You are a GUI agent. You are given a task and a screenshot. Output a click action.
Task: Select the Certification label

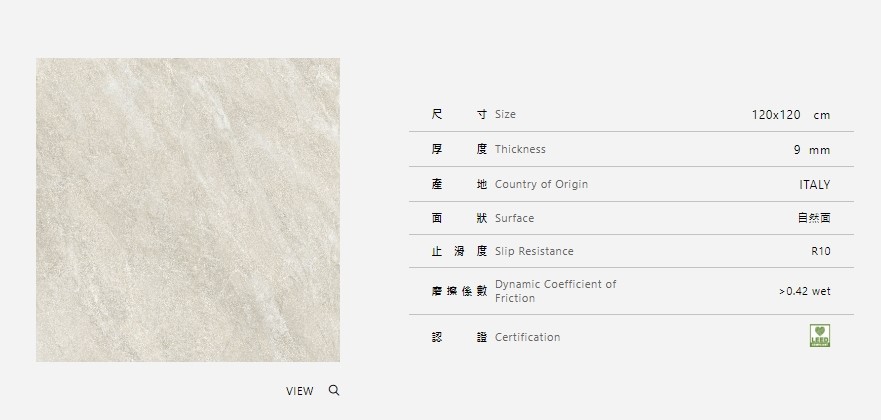coord(527,337)
